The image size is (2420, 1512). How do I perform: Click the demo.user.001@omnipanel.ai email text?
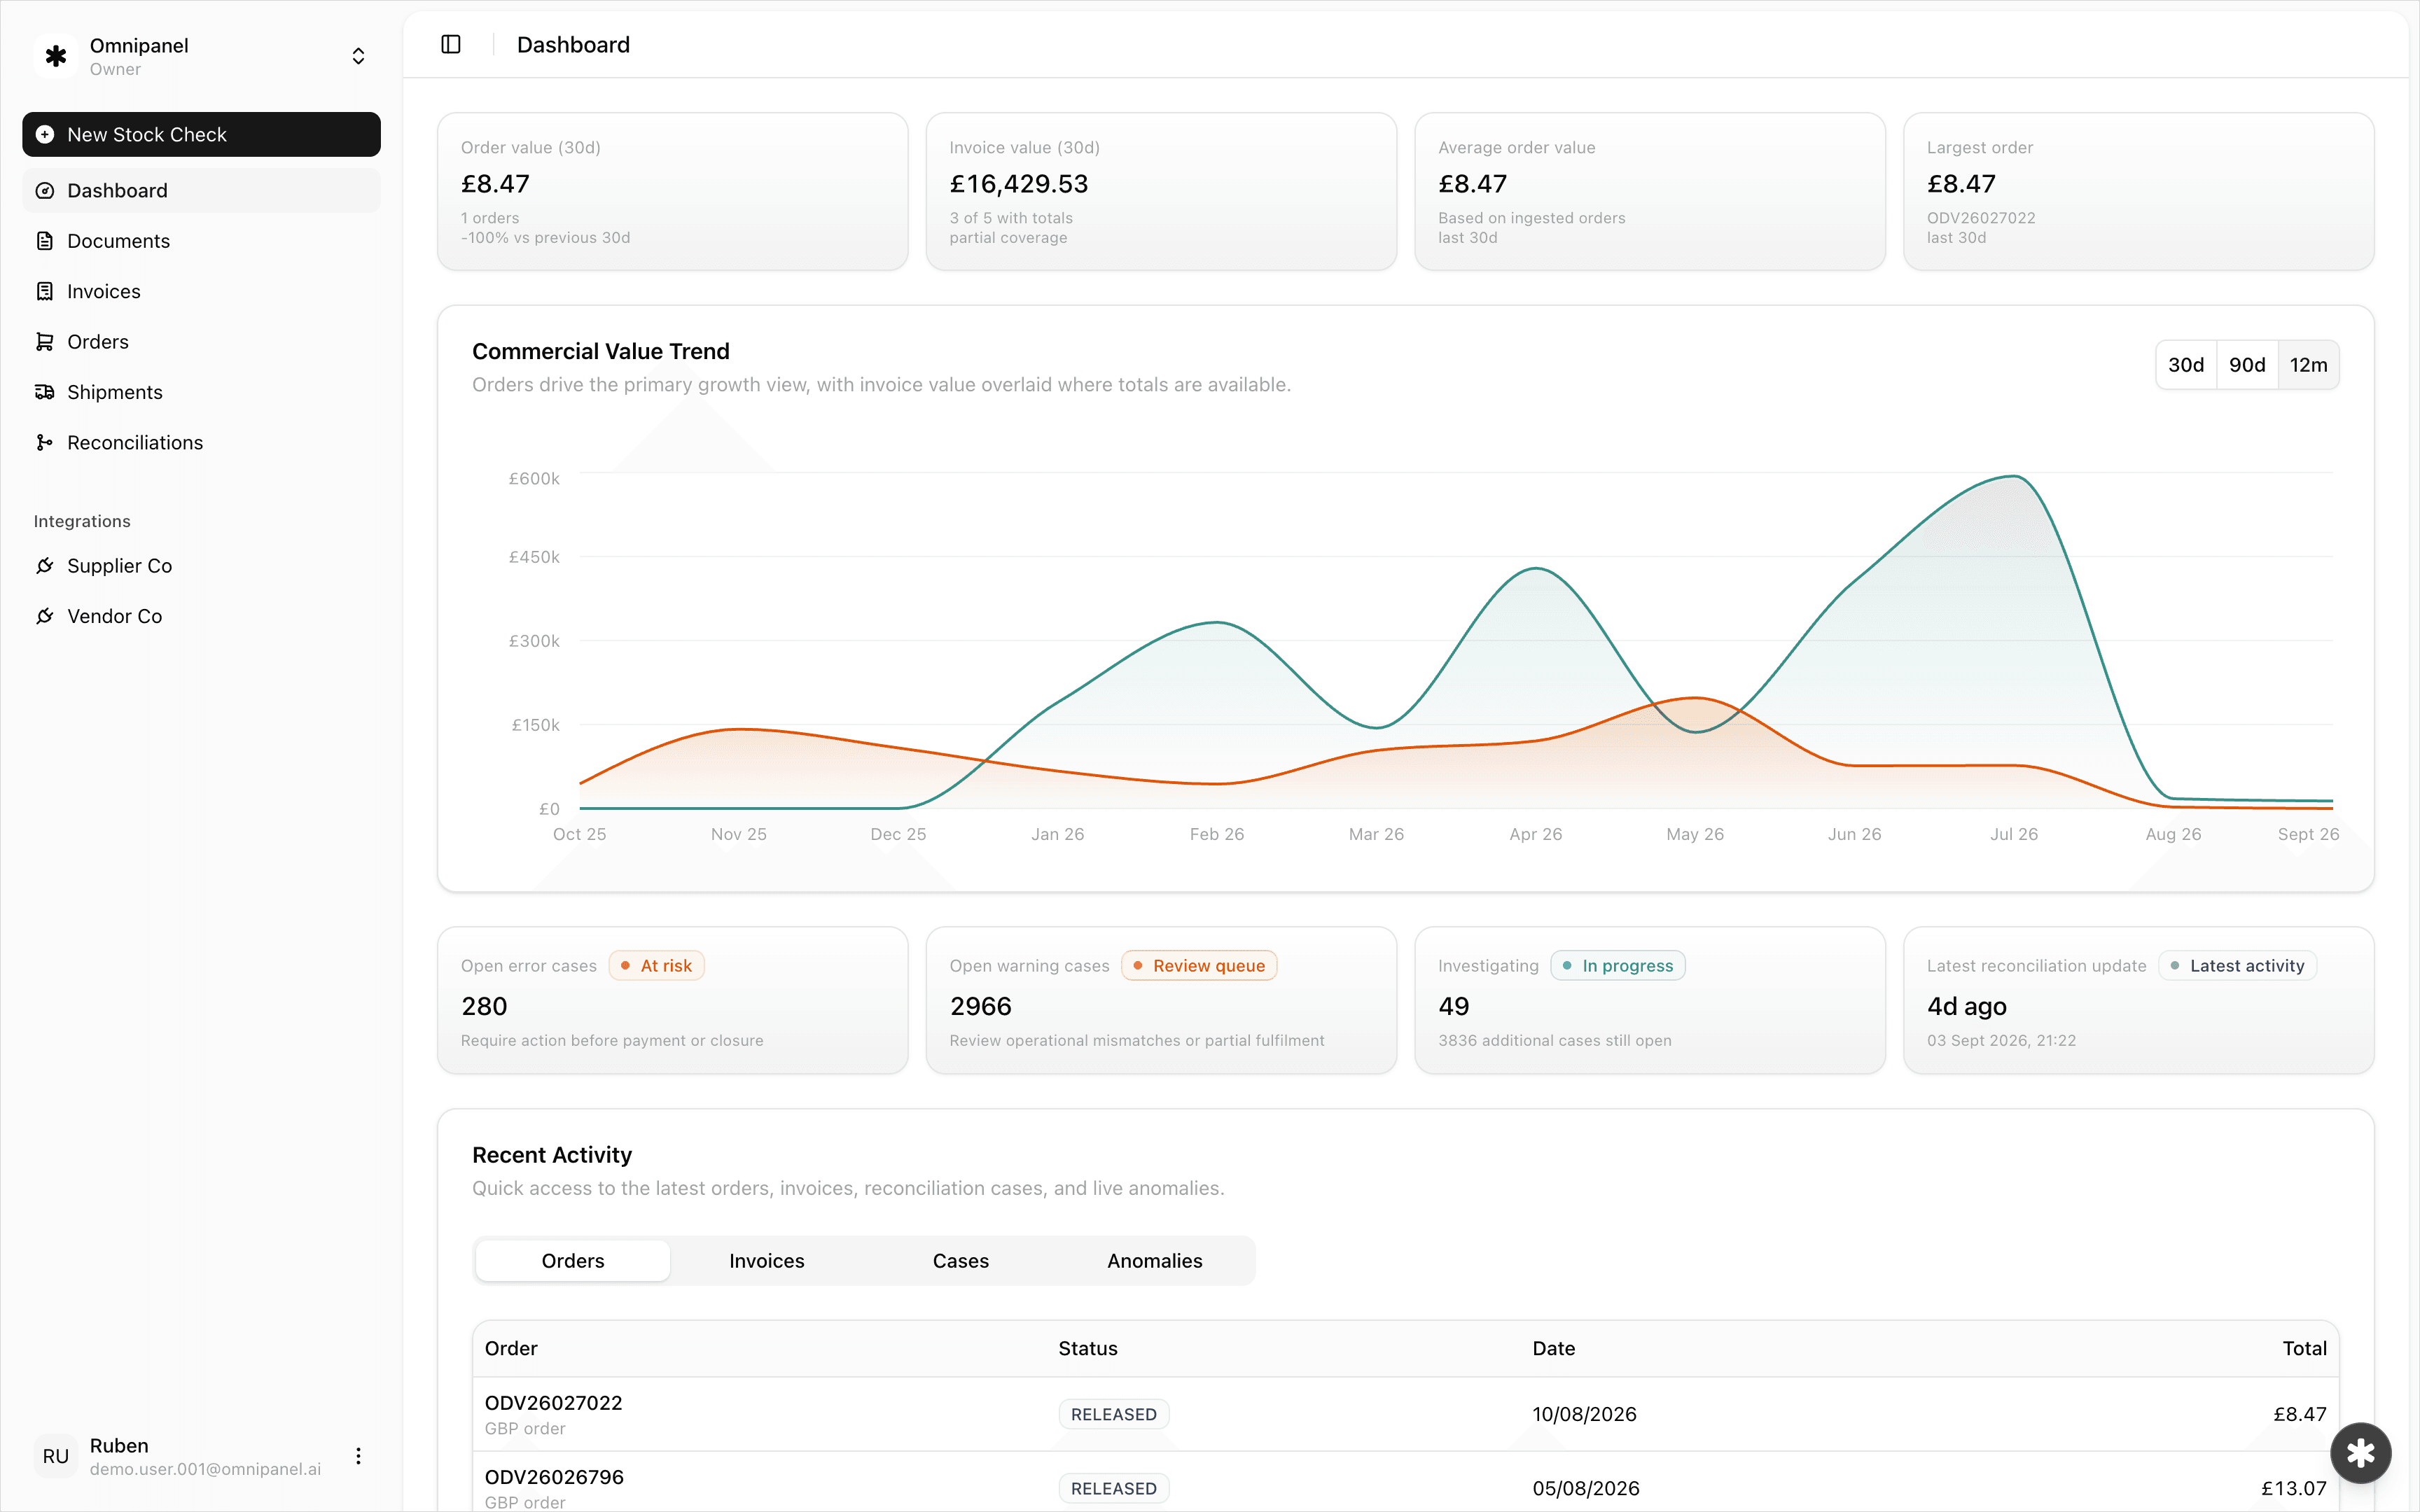click(x=205, y=1469)
